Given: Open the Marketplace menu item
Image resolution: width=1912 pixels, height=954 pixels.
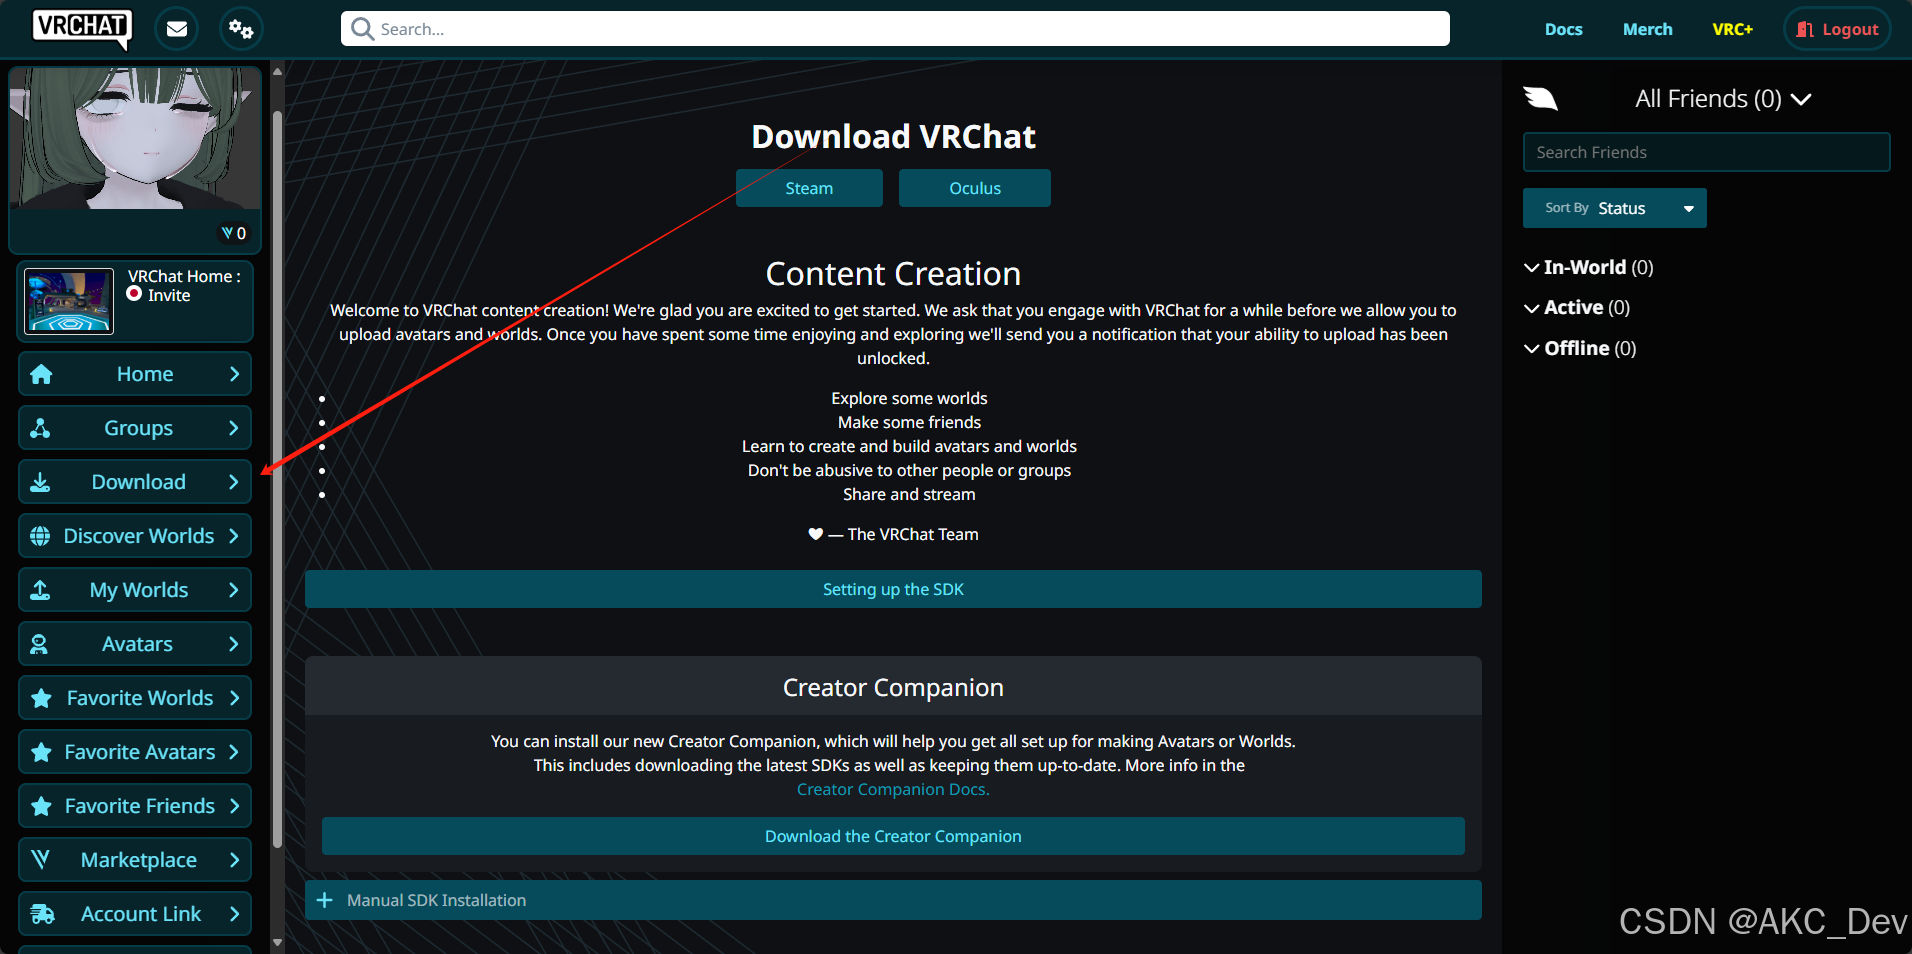Looking at the screenshot, I should (135, 860).
